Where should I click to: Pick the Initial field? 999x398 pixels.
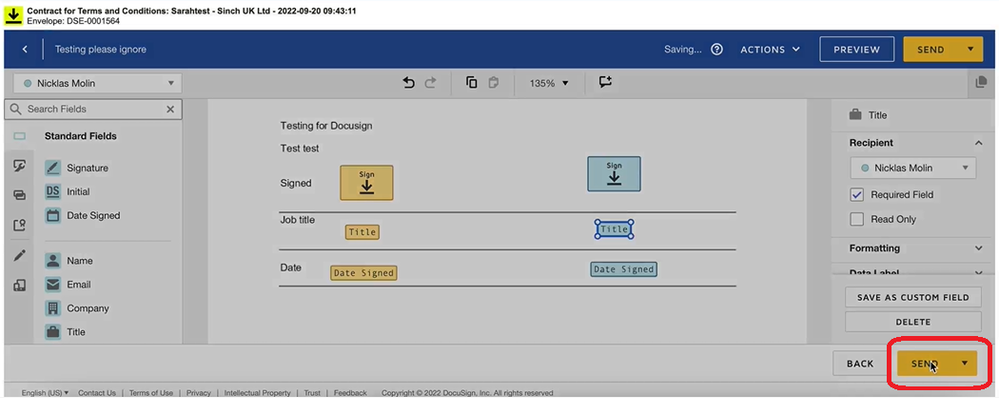click(x=68, y=192)
